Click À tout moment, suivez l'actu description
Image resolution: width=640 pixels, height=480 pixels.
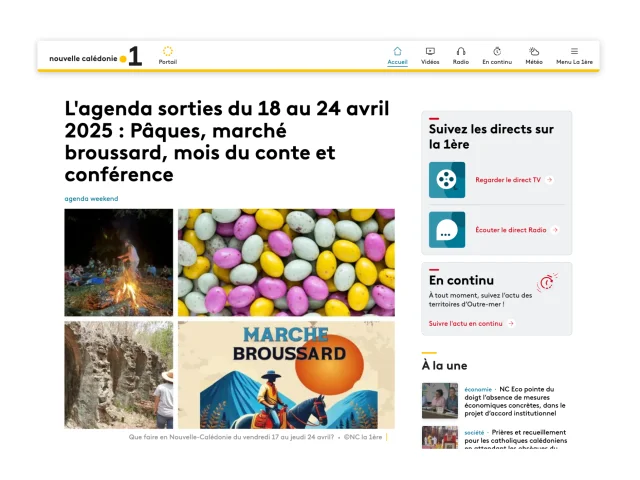480,300
